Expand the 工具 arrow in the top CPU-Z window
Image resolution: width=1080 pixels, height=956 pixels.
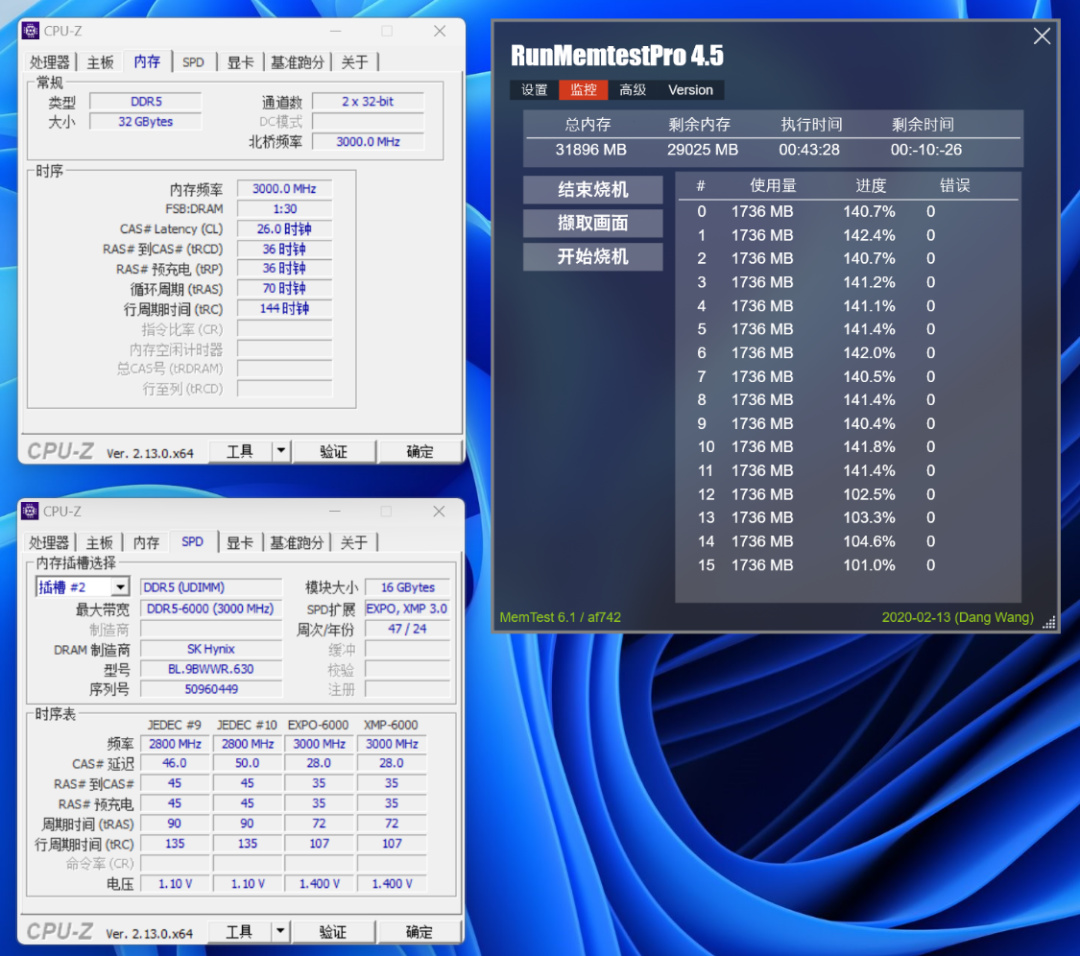coord(281,452)
